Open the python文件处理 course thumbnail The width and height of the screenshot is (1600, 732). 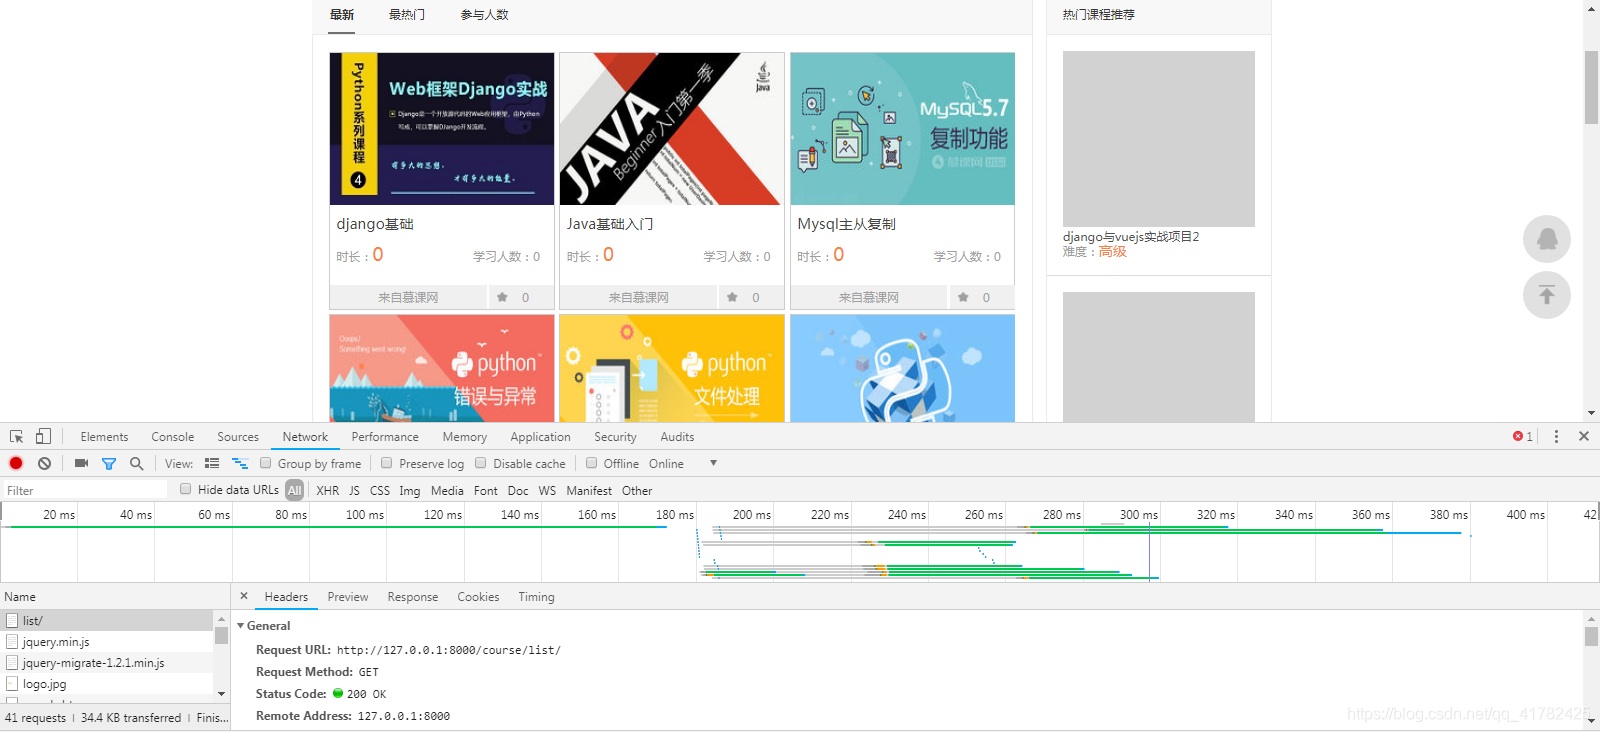672,368
